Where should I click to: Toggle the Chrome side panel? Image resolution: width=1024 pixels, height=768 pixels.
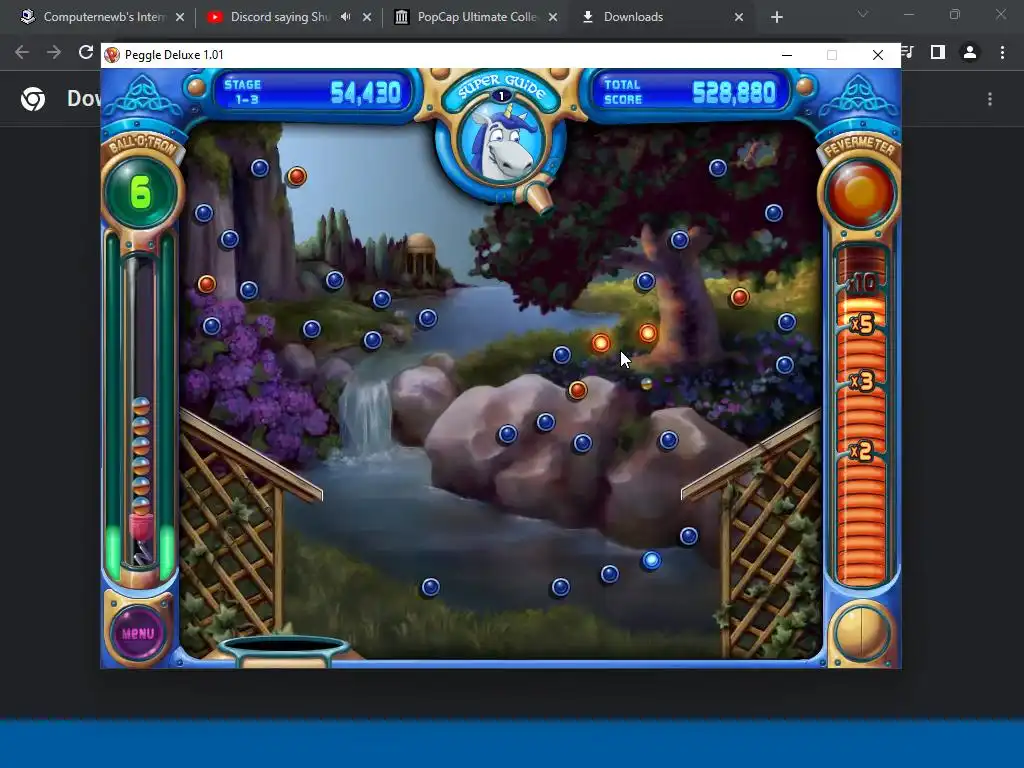tap(938, 52)
